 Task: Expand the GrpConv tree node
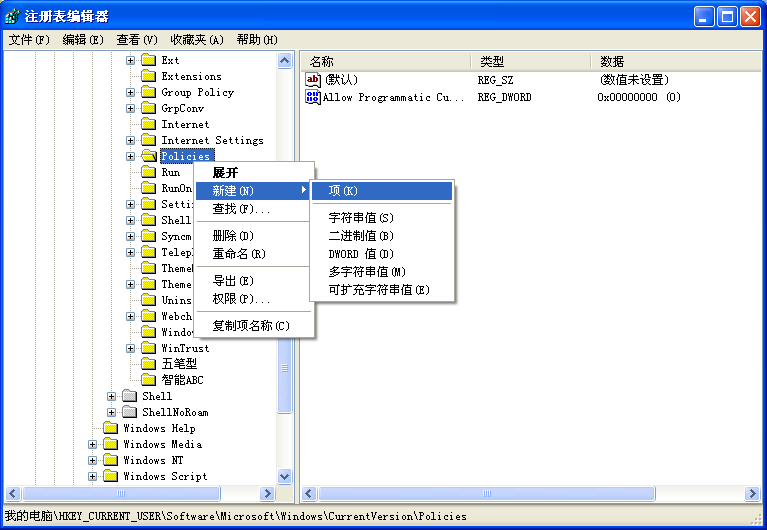[130, 109]
